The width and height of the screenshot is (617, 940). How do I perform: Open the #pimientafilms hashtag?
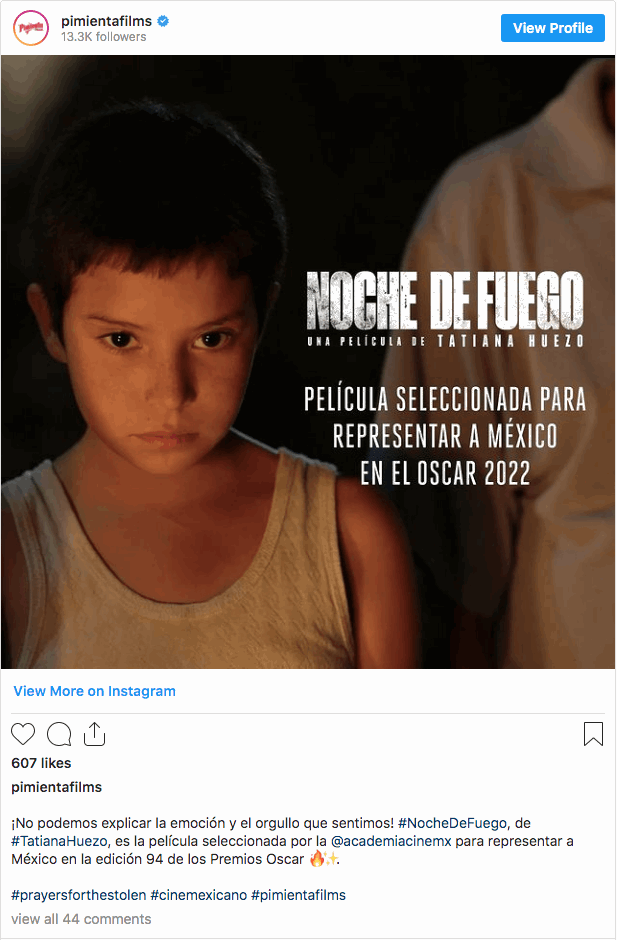coord(299,895)
